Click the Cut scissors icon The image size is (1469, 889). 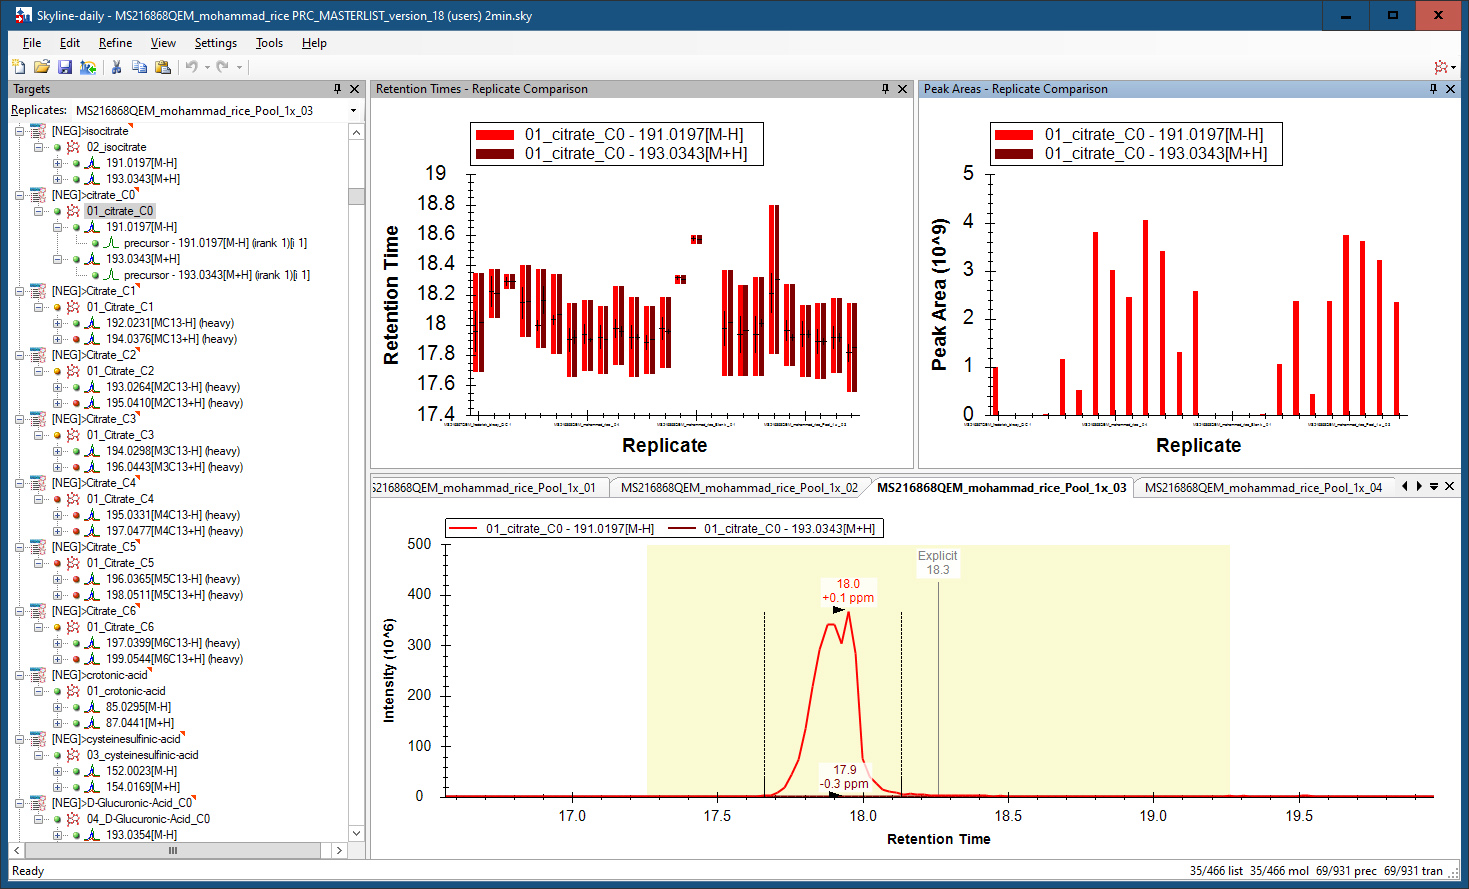(x=116, y=67)
